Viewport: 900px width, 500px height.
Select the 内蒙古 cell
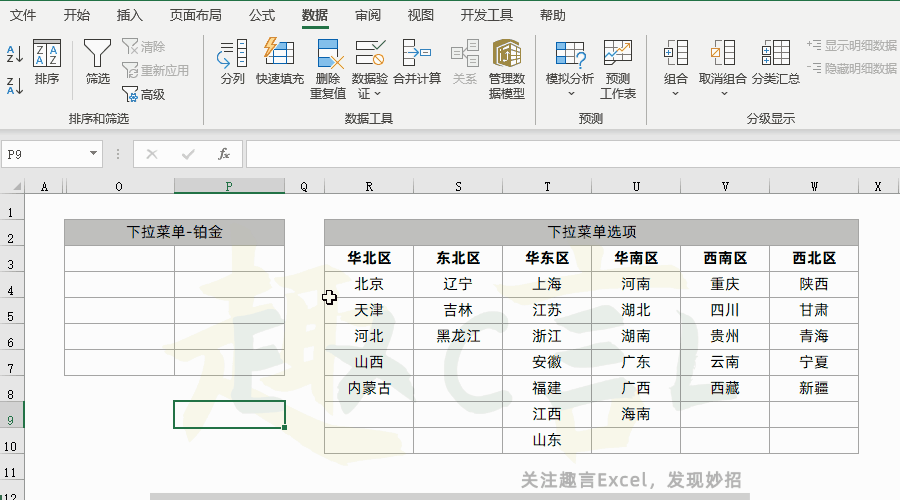point(369,388)
